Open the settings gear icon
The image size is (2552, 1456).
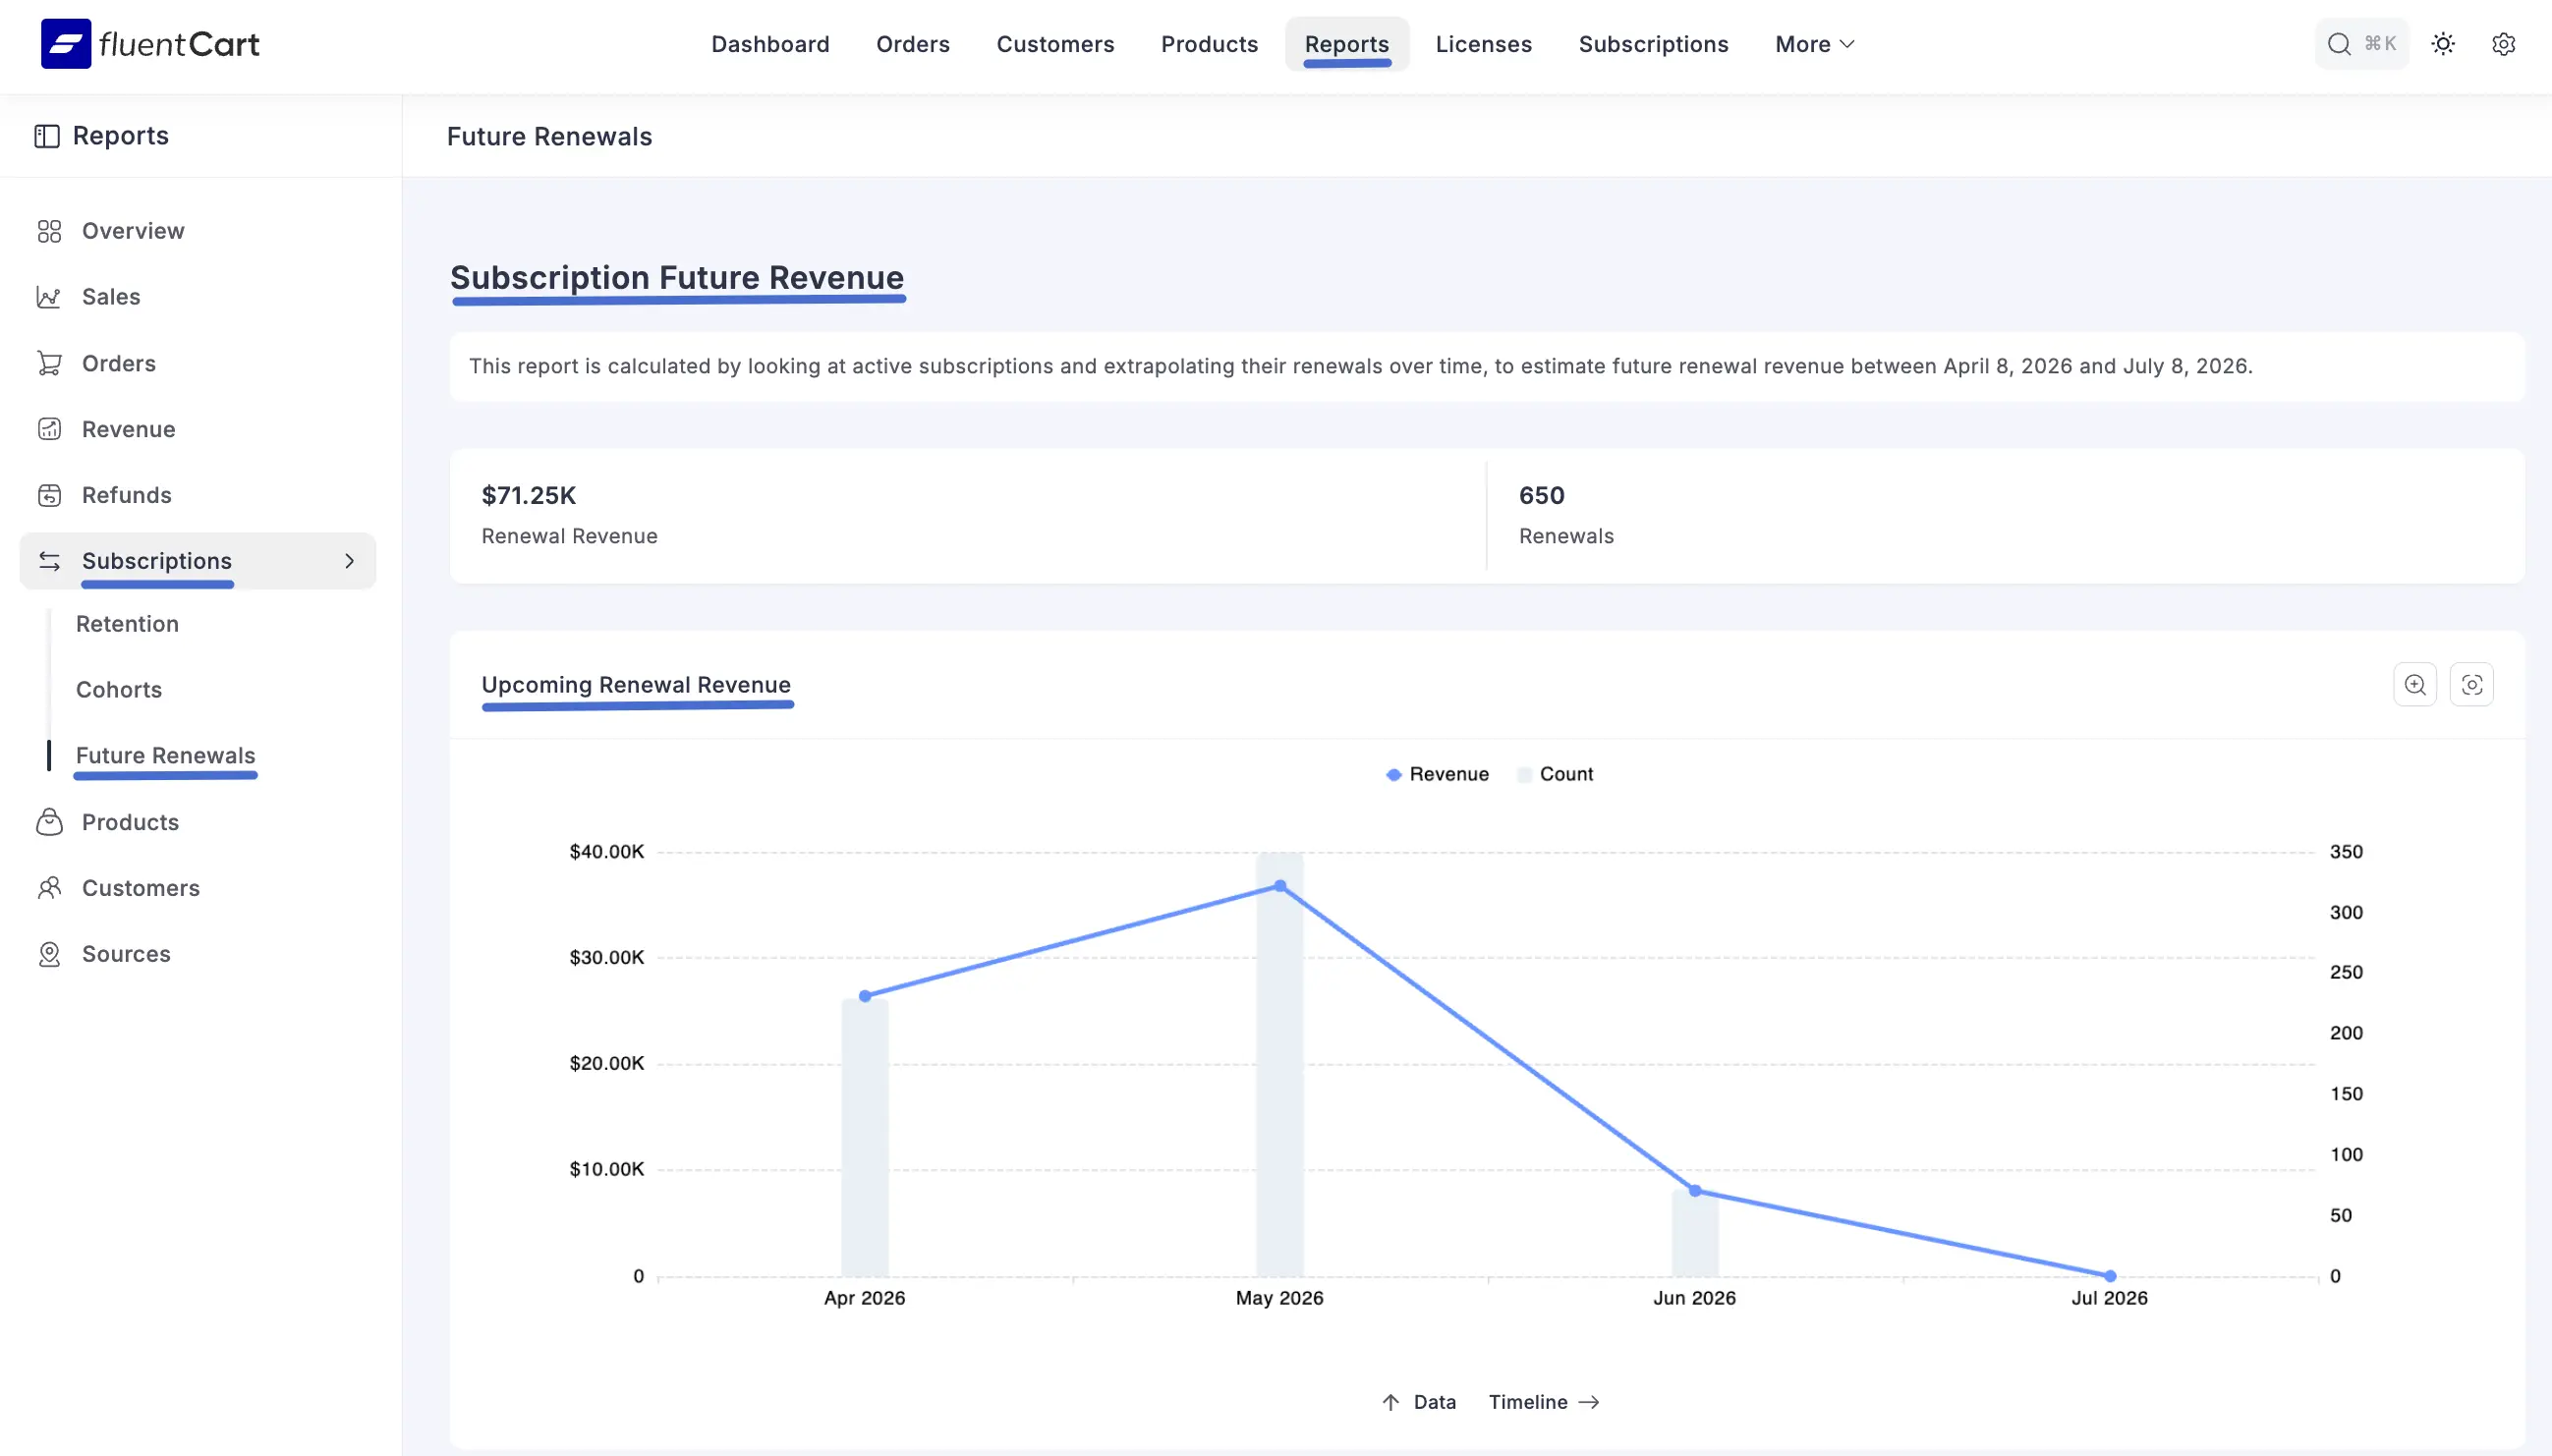2503,44
